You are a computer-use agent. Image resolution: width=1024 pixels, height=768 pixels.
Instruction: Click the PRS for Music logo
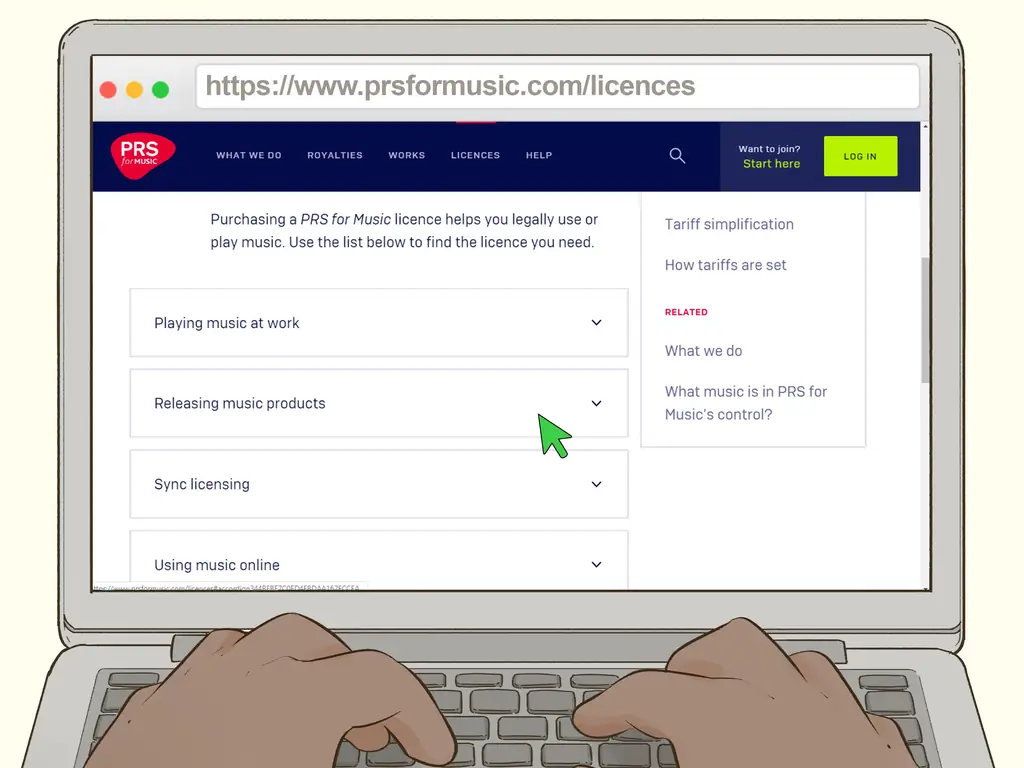143,155
